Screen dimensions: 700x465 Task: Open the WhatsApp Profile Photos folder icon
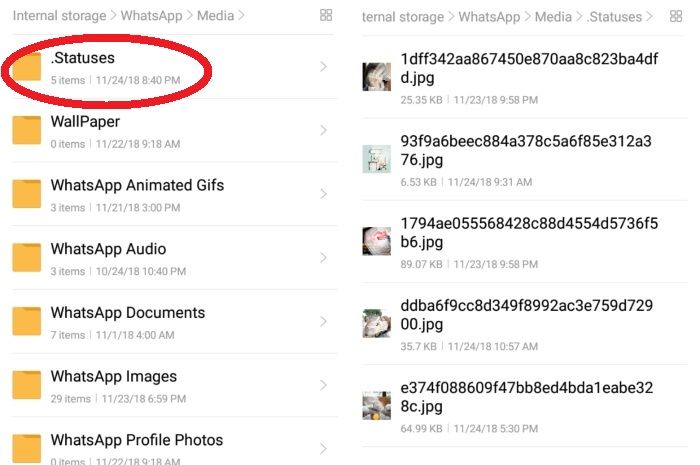pyautogui.click(x=27, y=448)
